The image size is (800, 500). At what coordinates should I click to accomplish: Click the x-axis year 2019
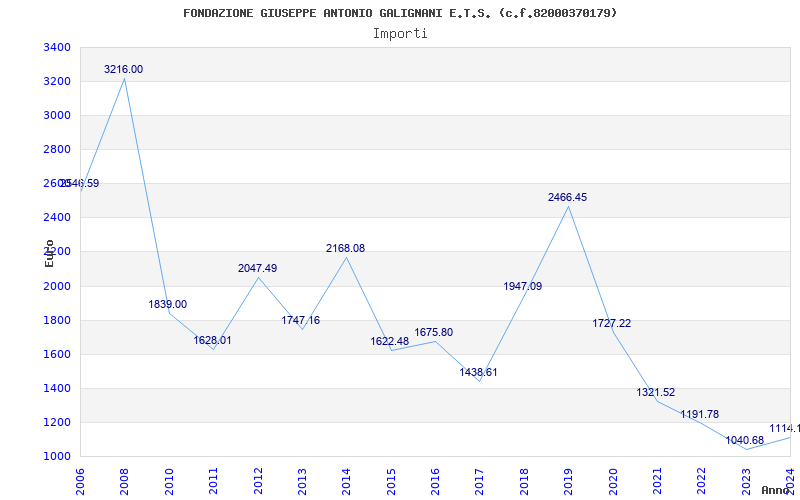(568, 481)
